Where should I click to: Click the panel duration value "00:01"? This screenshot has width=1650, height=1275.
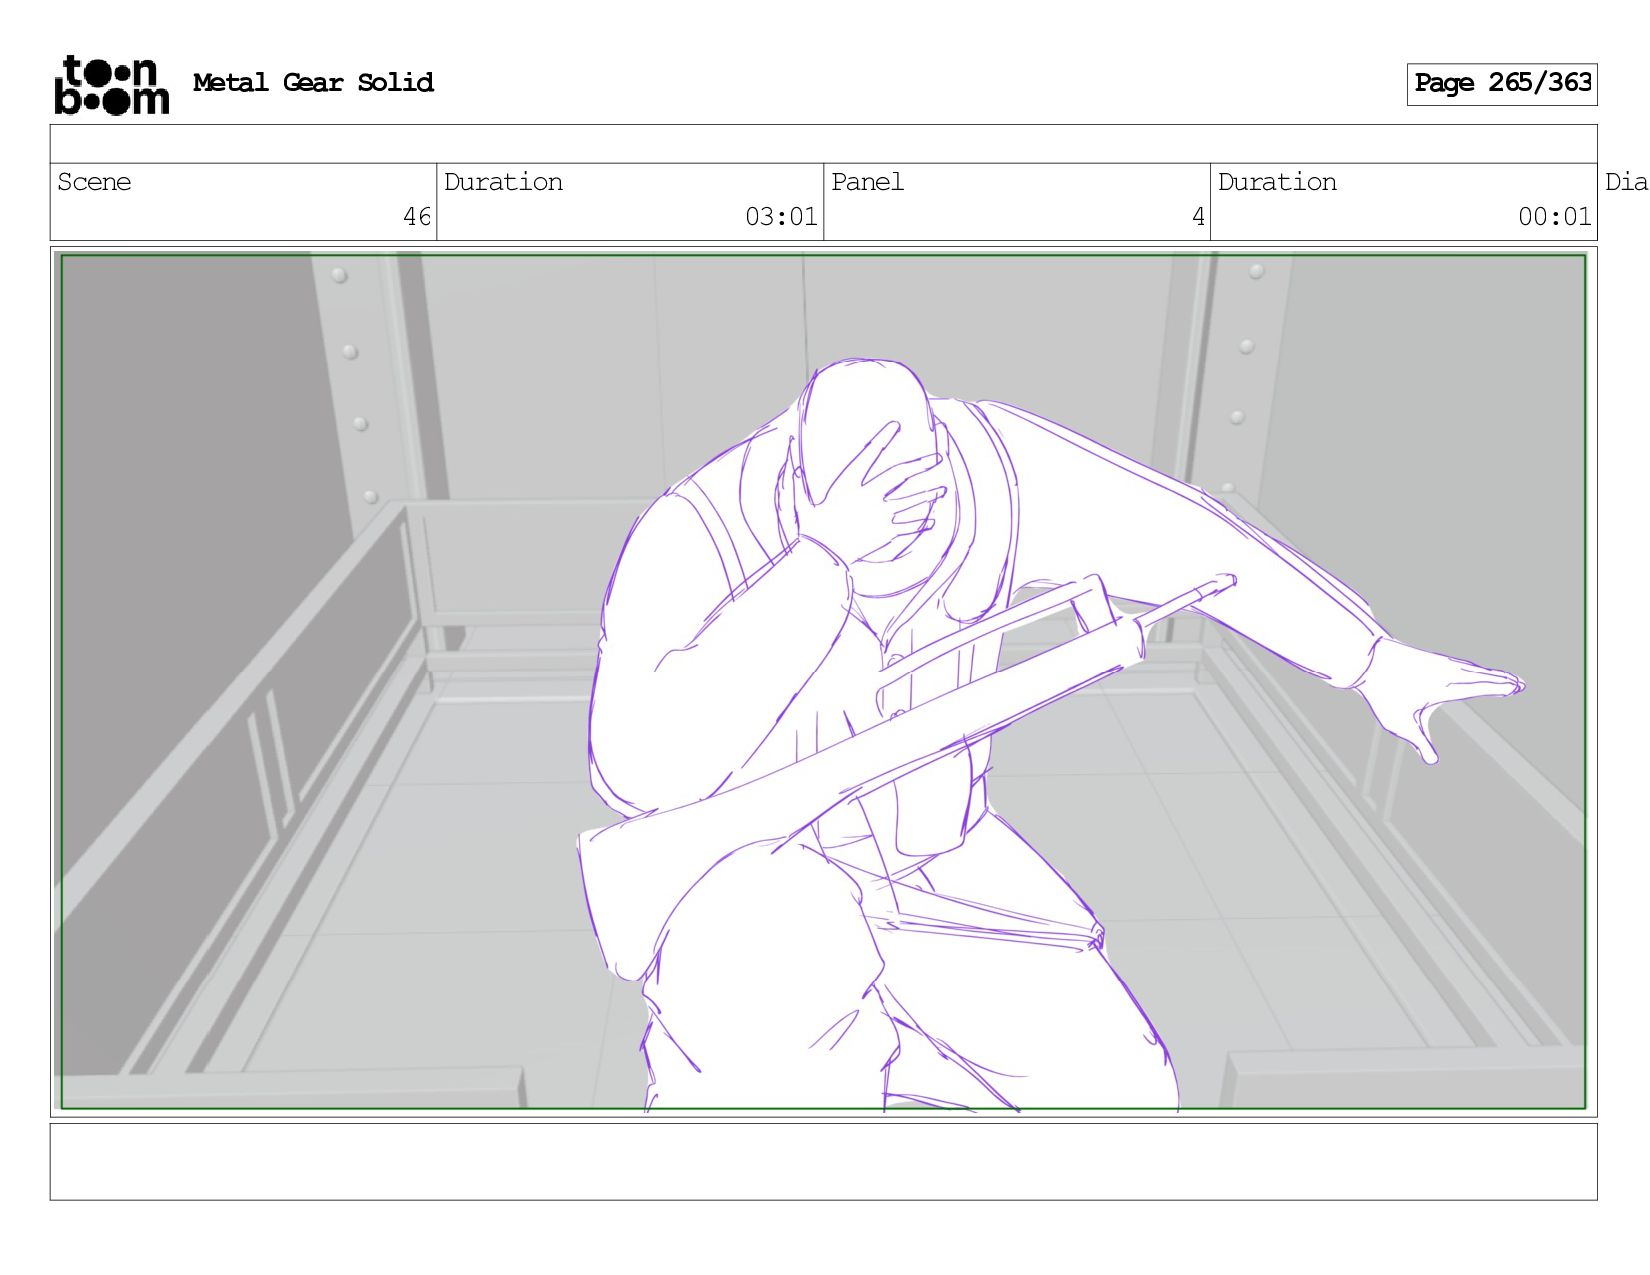1555,217
